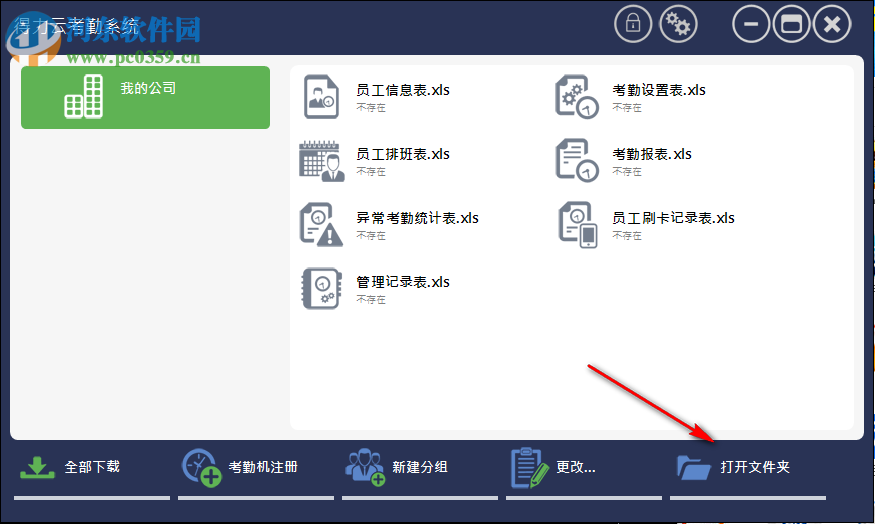The width and height of the screenshot is (875, 524).
Task: Click the 考勤机注册 button label
Action: 263,467
